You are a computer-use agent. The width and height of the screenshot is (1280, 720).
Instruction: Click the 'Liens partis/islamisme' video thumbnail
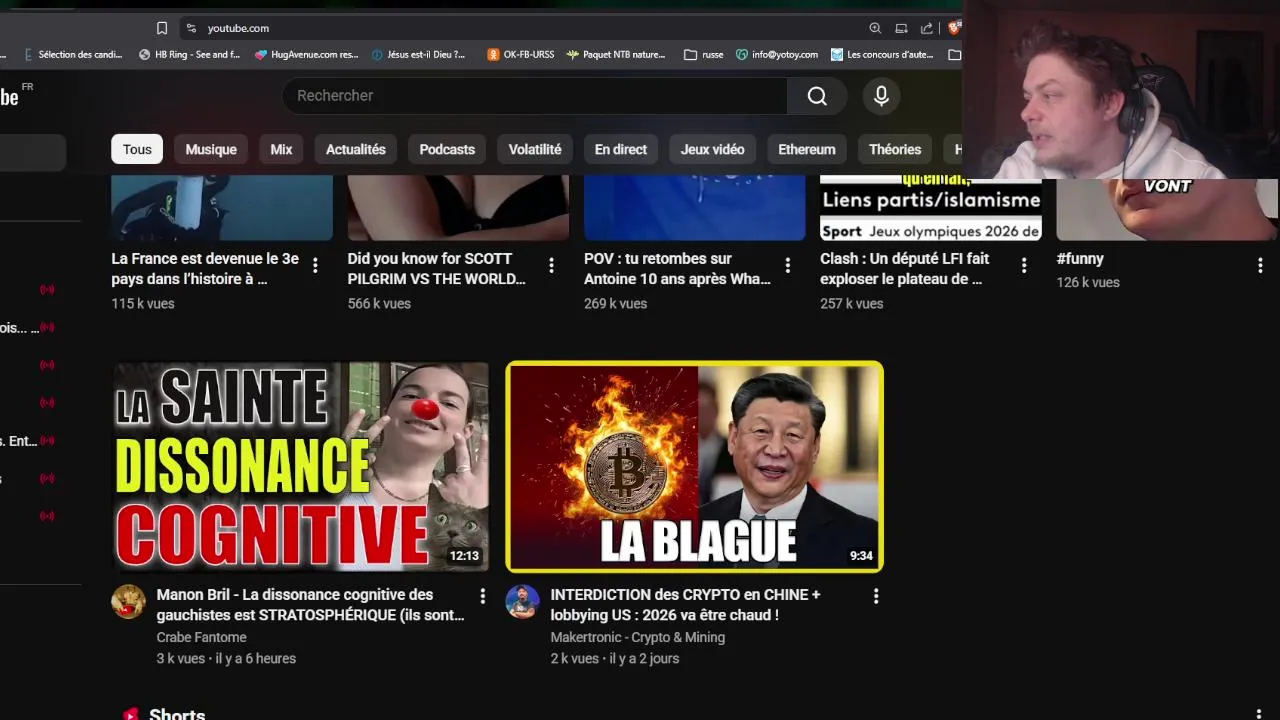931,207
